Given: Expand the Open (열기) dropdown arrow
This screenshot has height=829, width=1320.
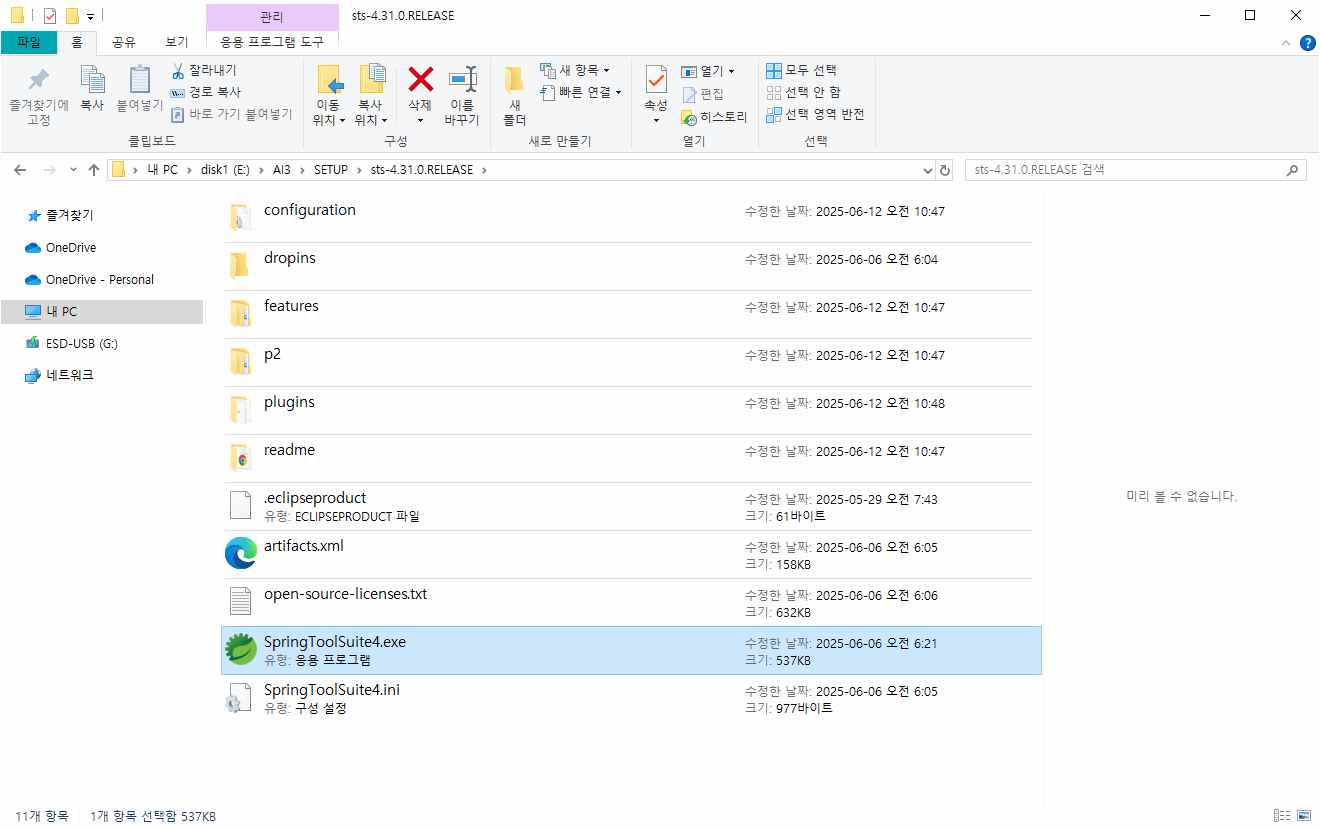Looking at the screenshot, I should coord(731,72).
